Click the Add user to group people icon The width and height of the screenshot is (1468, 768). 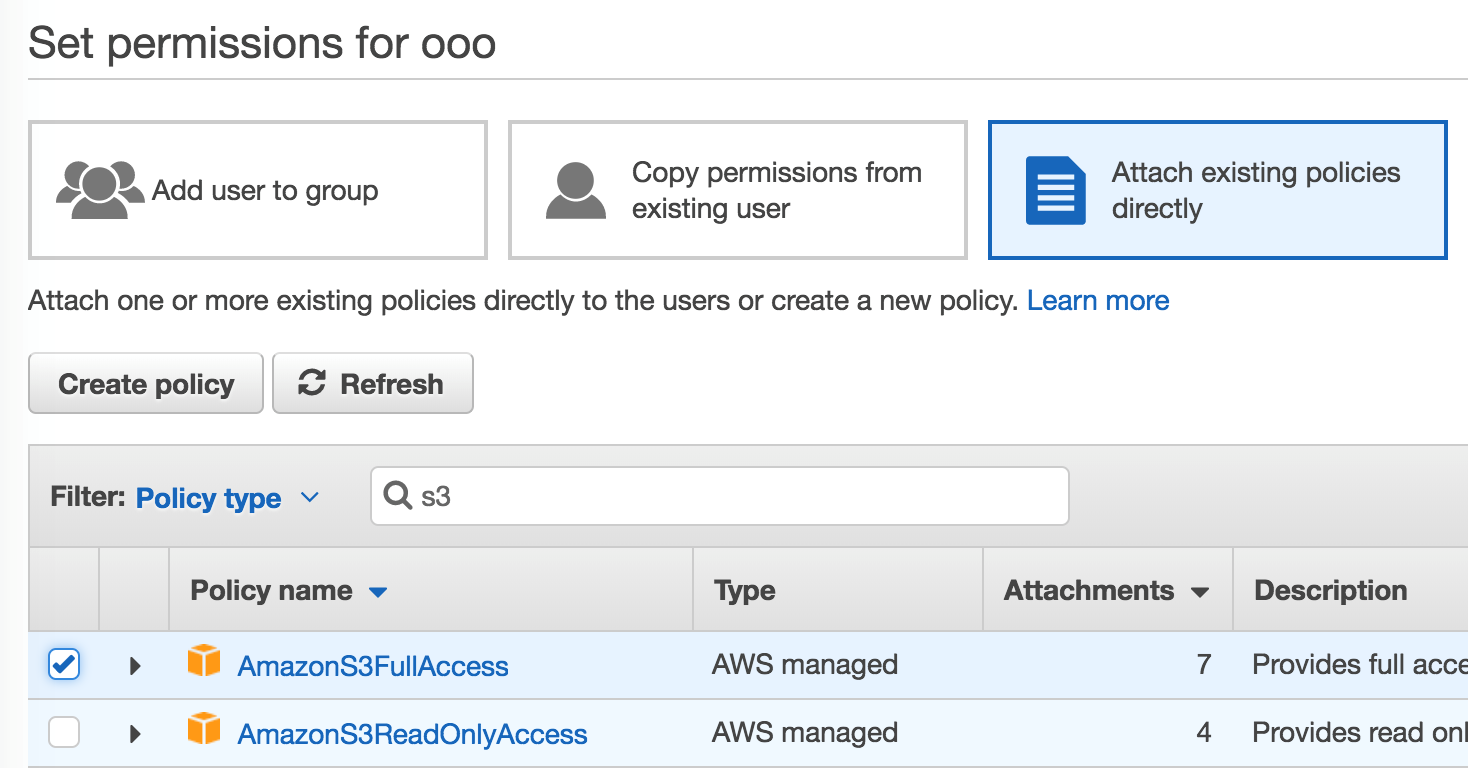[100, 189]
